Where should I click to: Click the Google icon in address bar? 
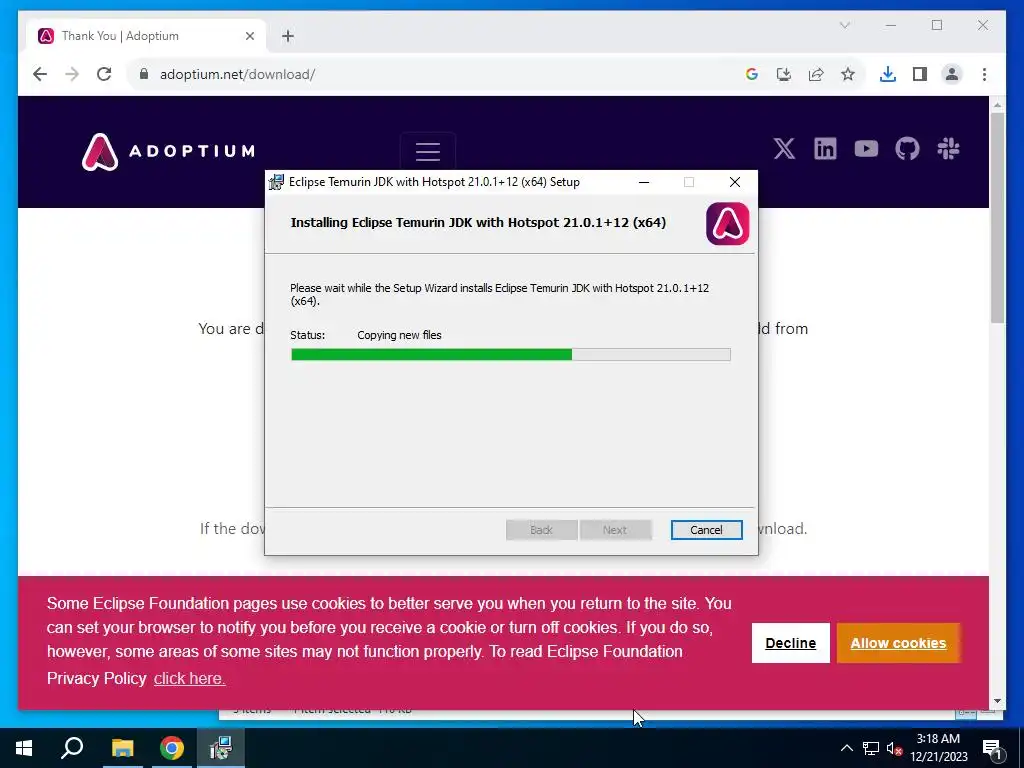pos(752,74)
